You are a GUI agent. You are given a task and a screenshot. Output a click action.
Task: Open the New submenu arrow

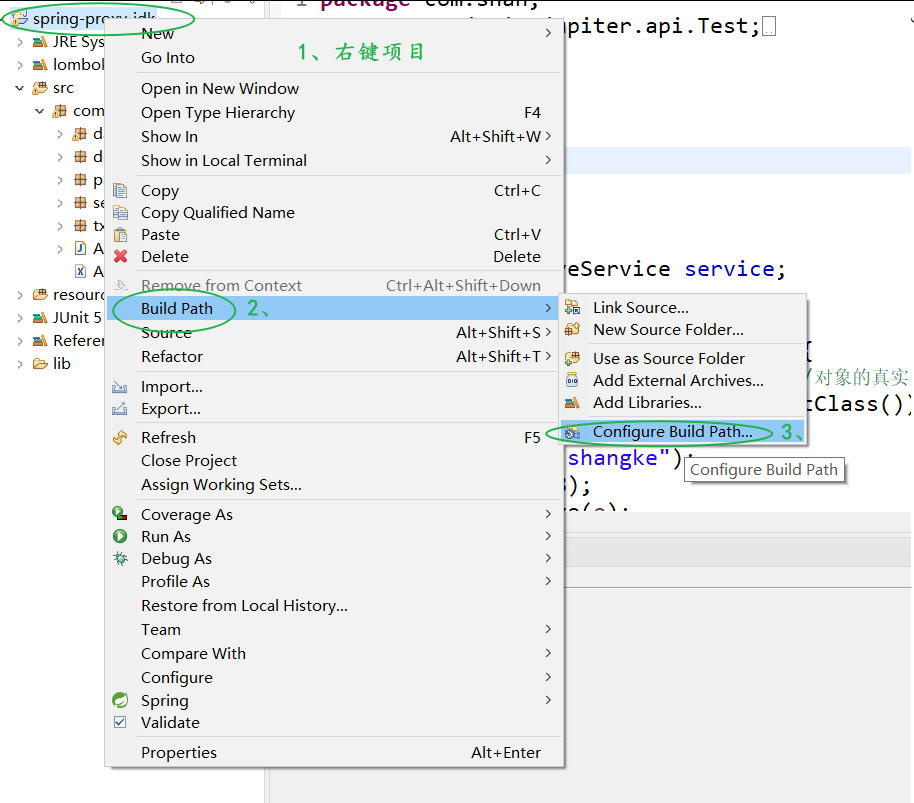pos(548,33)
